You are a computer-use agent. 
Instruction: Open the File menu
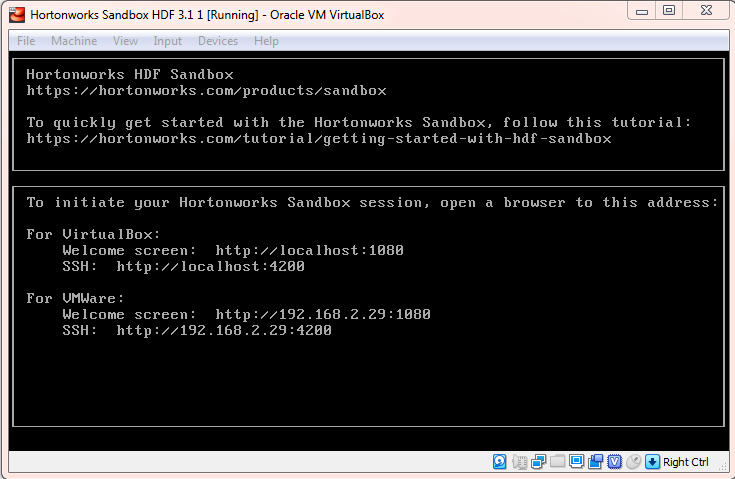[x=26, y=41]
